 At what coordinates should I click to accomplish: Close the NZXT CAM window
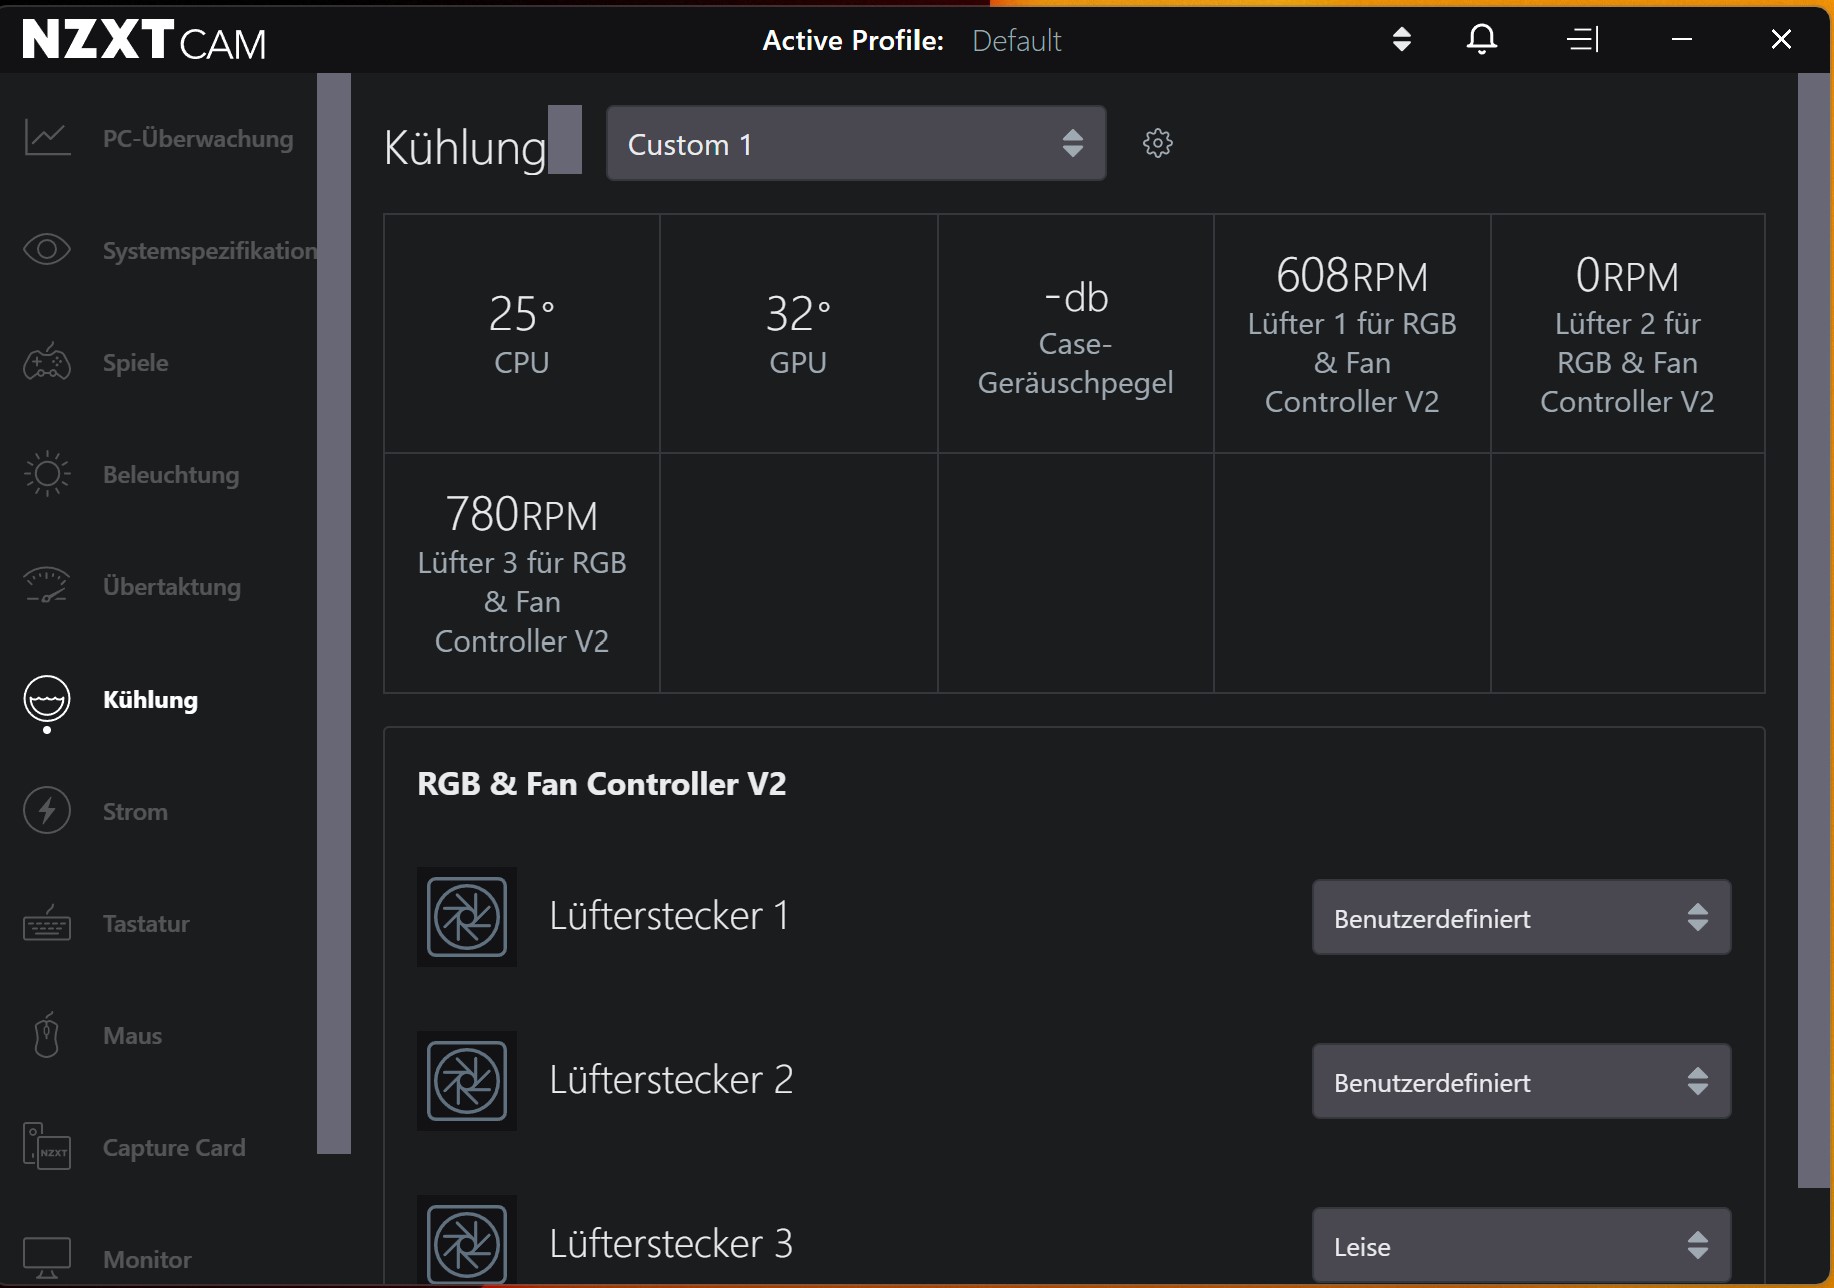point(1781,39)
